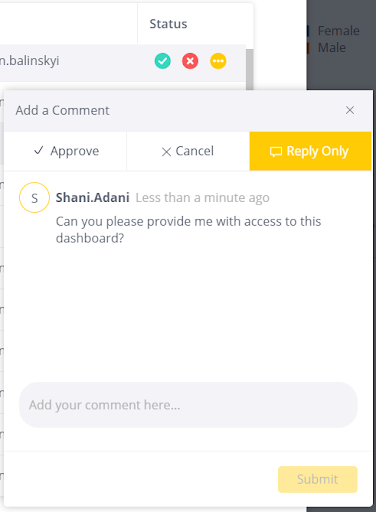Select the n.balinskyi table row

(x=123, y=63)
